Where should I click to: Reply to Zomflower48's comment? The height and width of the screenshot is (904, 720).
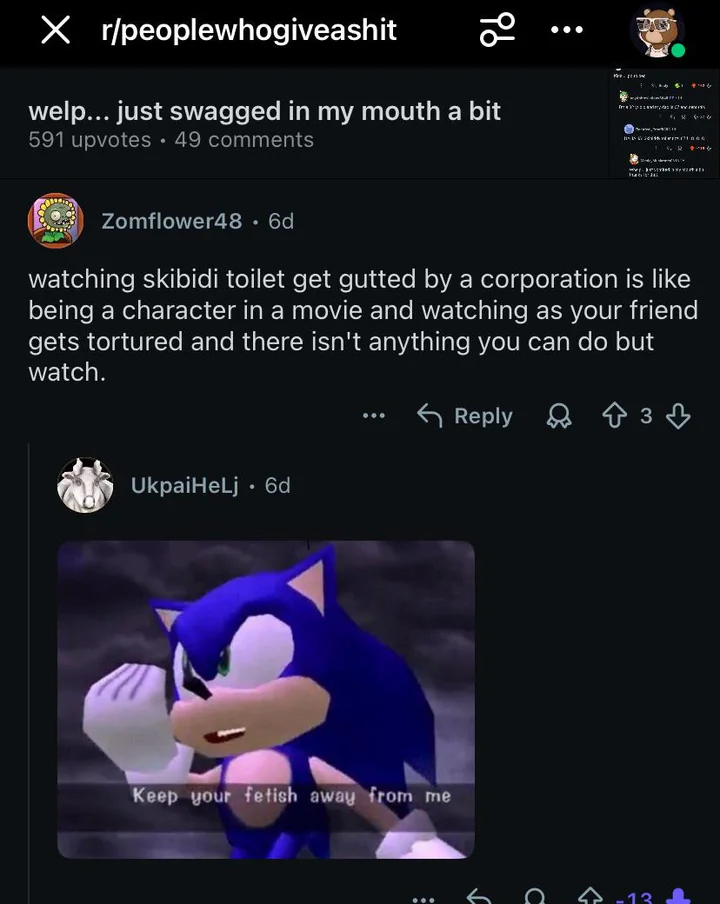(465, 416)
